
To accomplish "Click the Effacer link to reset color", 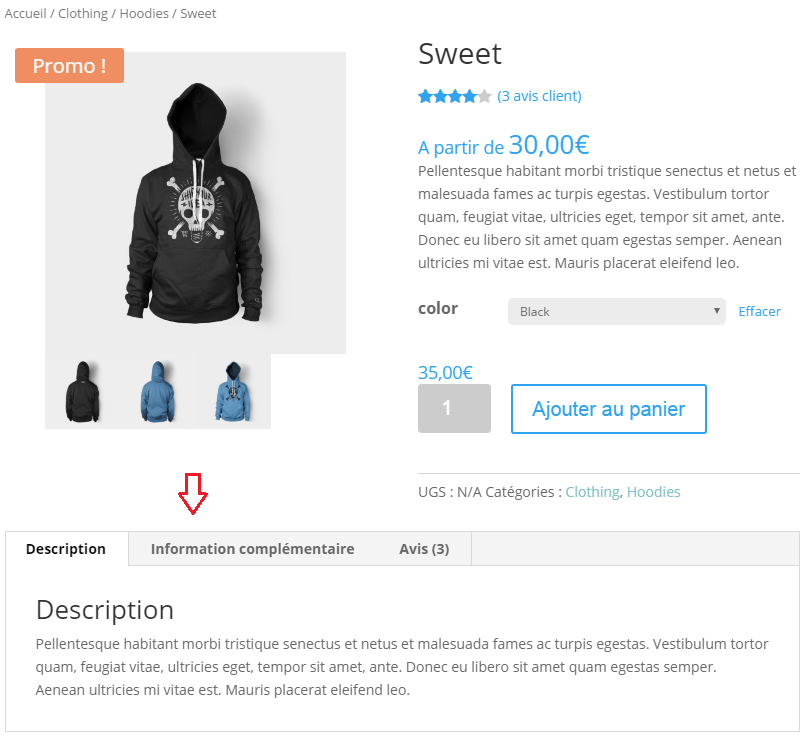I will click(x=759, y=311).
